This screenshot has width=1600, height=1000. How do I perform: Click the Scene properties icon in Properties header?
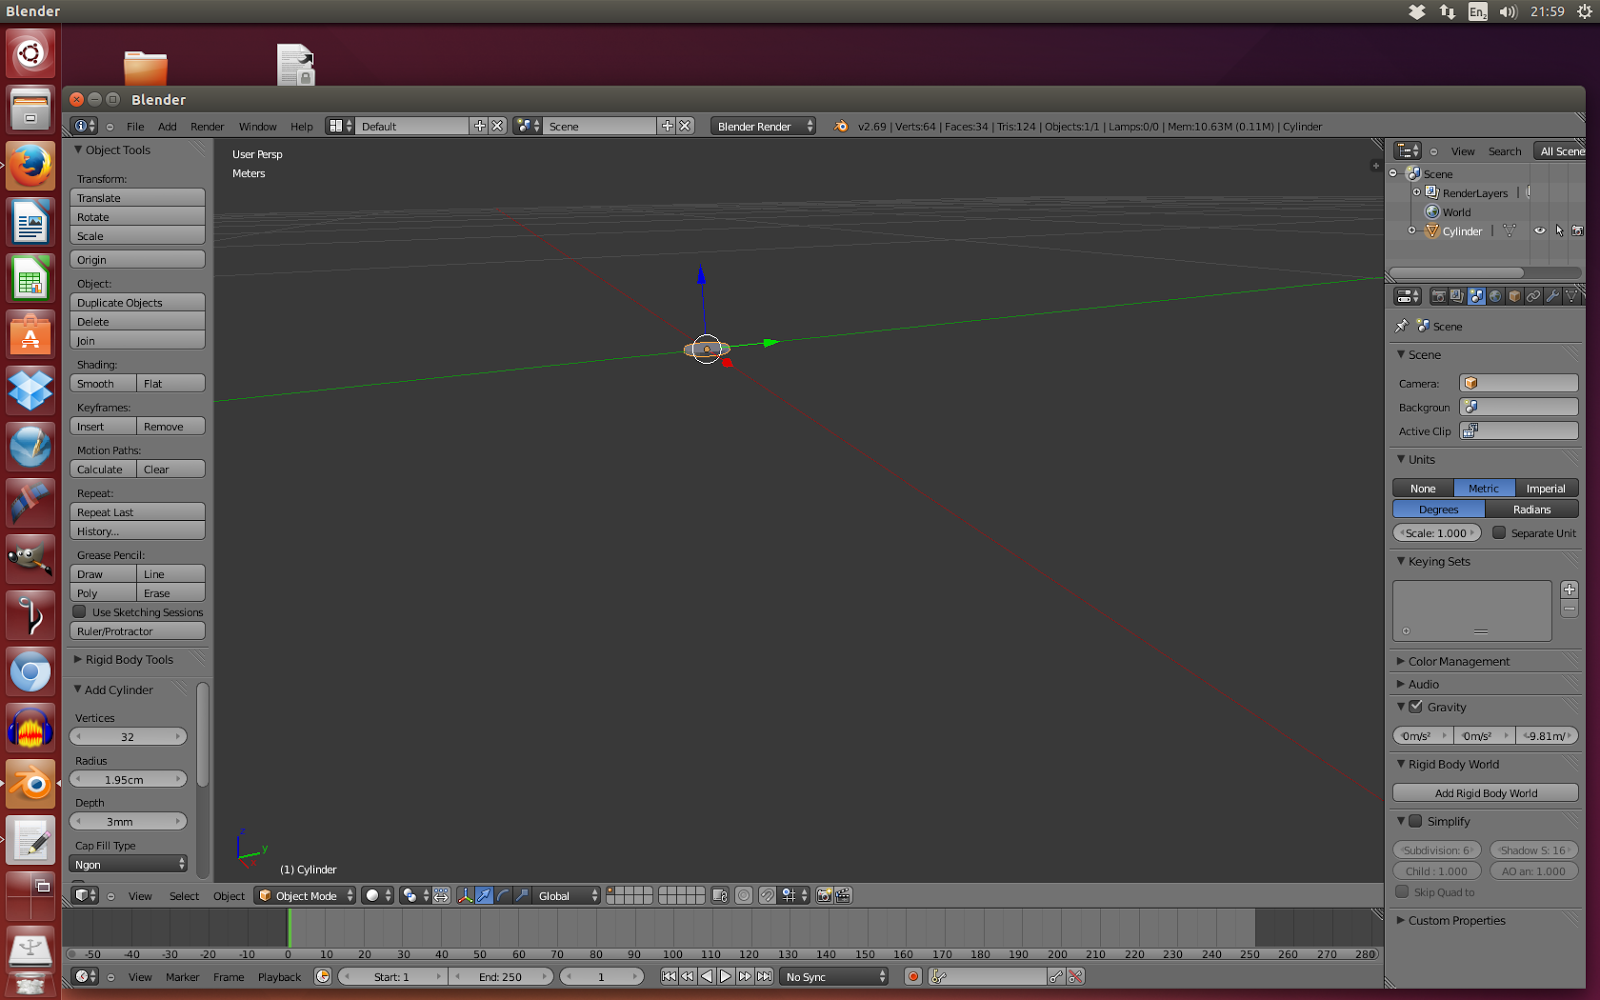1475,296
